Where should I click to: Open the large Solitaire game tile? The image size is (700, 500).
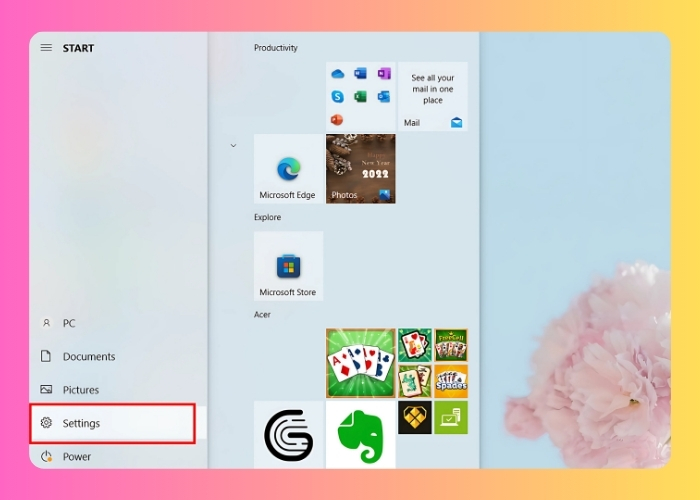pos(360,363)
